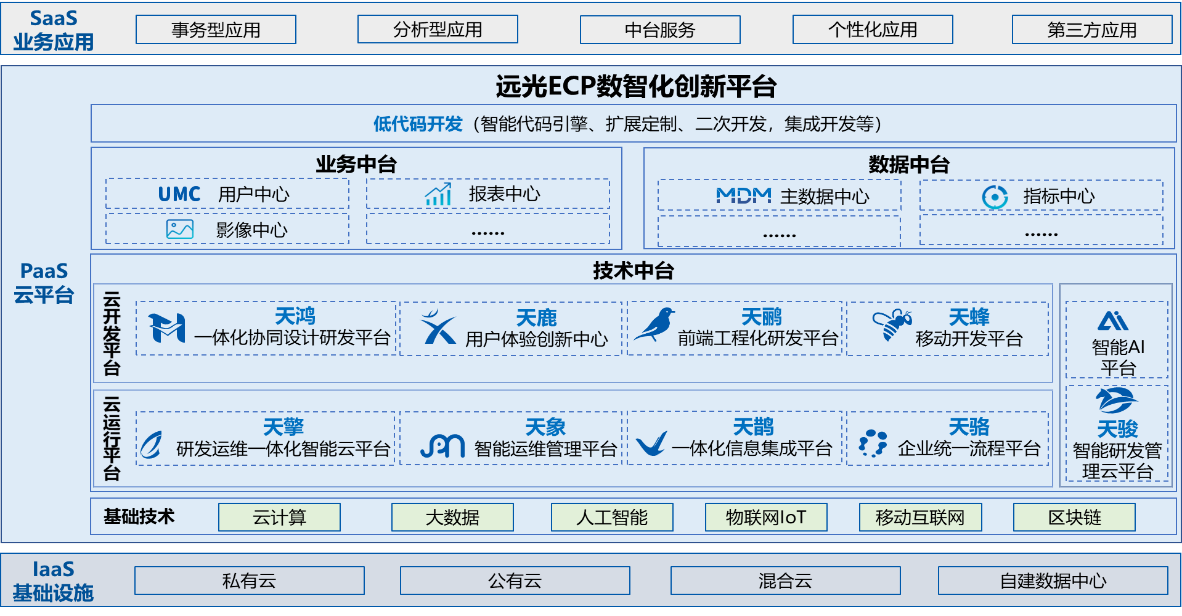Click the circular icon beside 指标中心

click(995, 197)
